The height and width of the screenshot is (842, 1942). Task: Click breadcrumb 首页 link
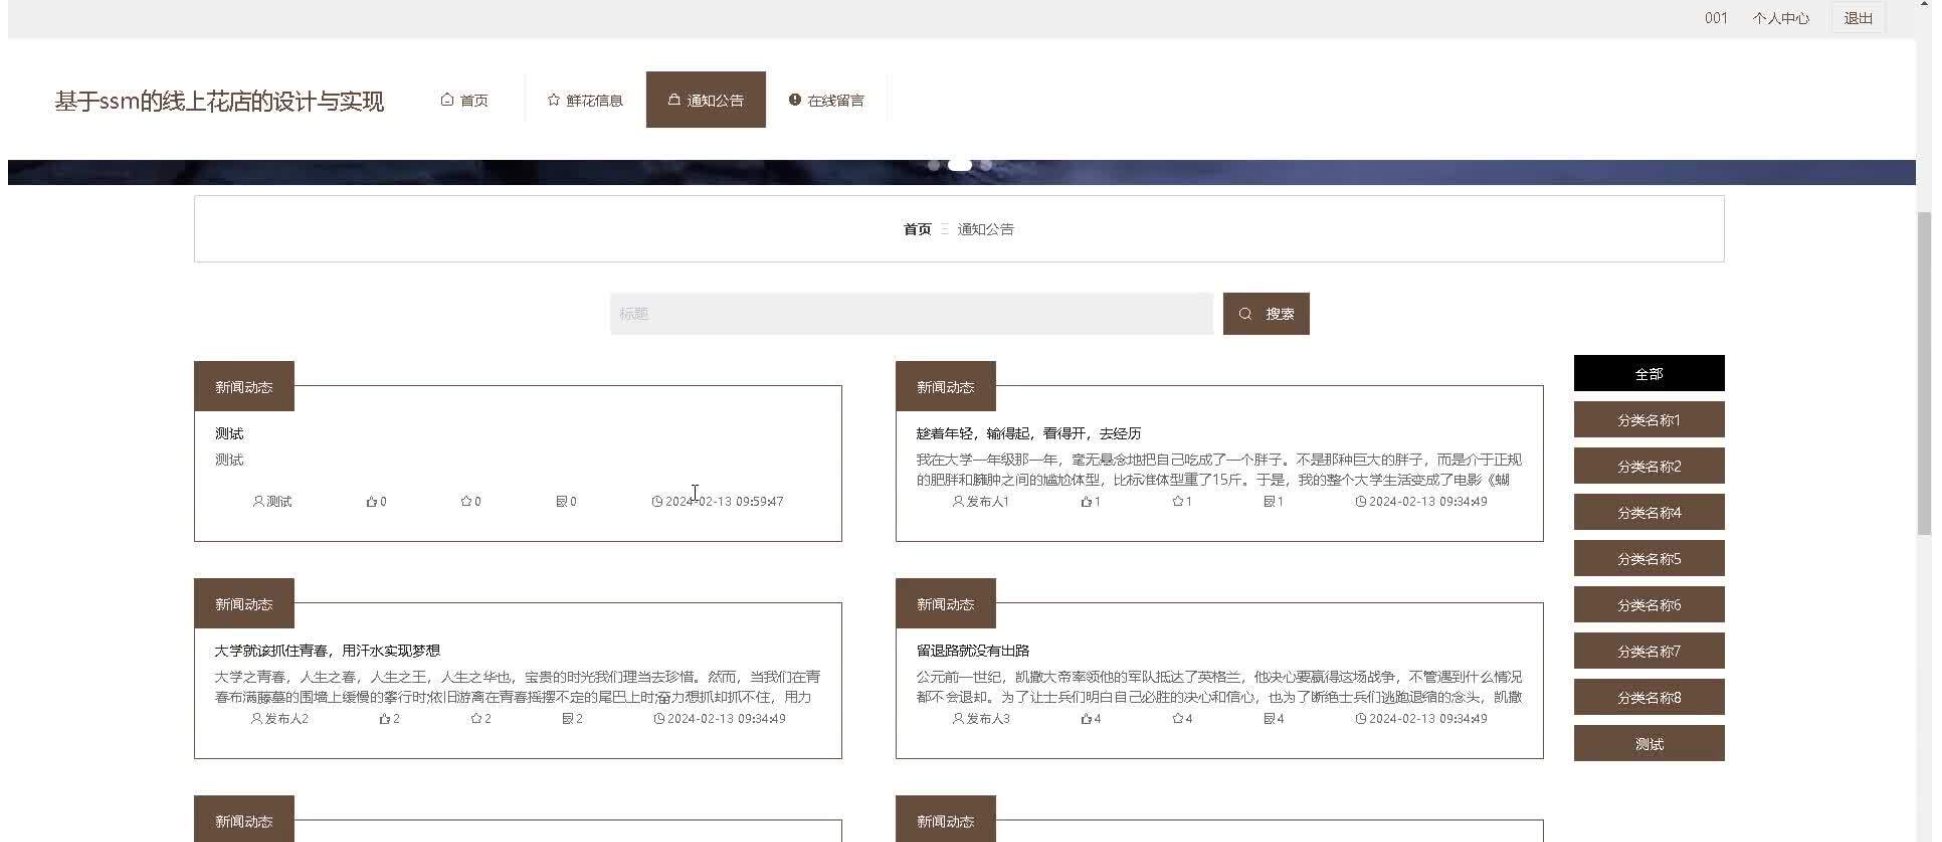[917, 229]
